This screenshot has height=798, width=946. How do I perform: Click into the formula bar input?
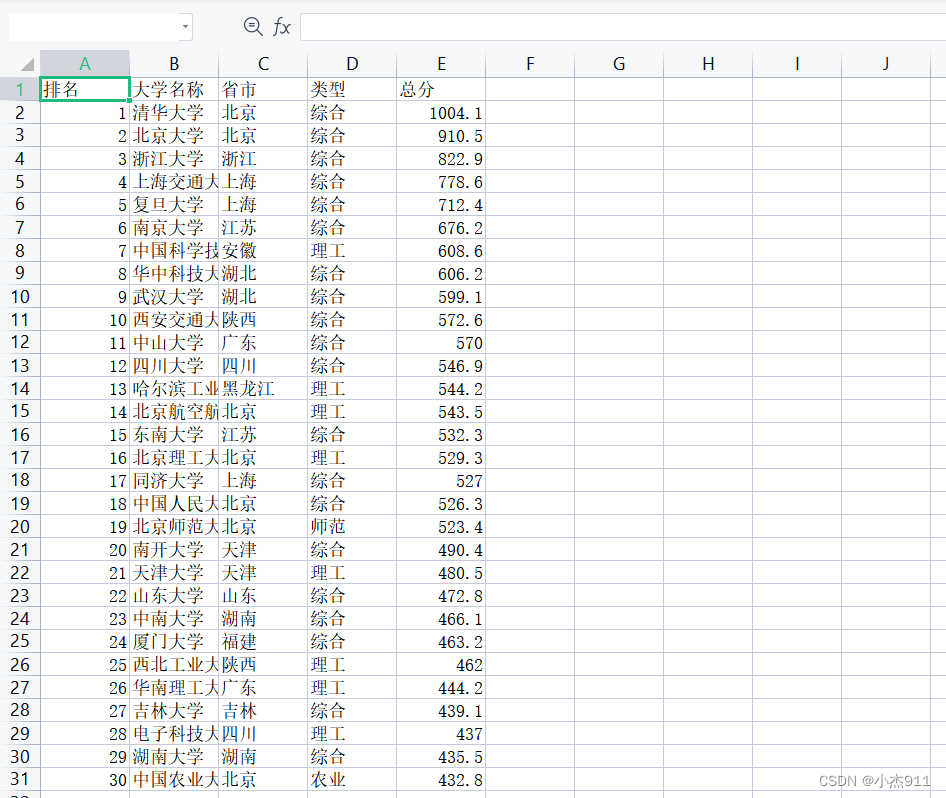(623, 27)
